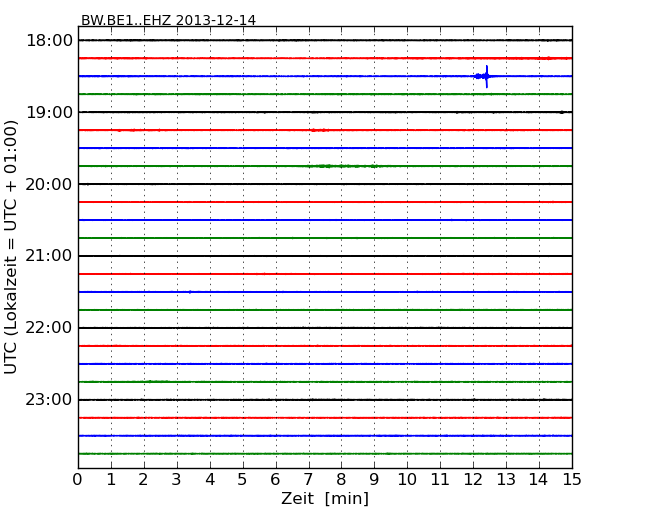Select the '22:00' y-axis tick label
Screen dimensions: 650x520
[49, 328]
